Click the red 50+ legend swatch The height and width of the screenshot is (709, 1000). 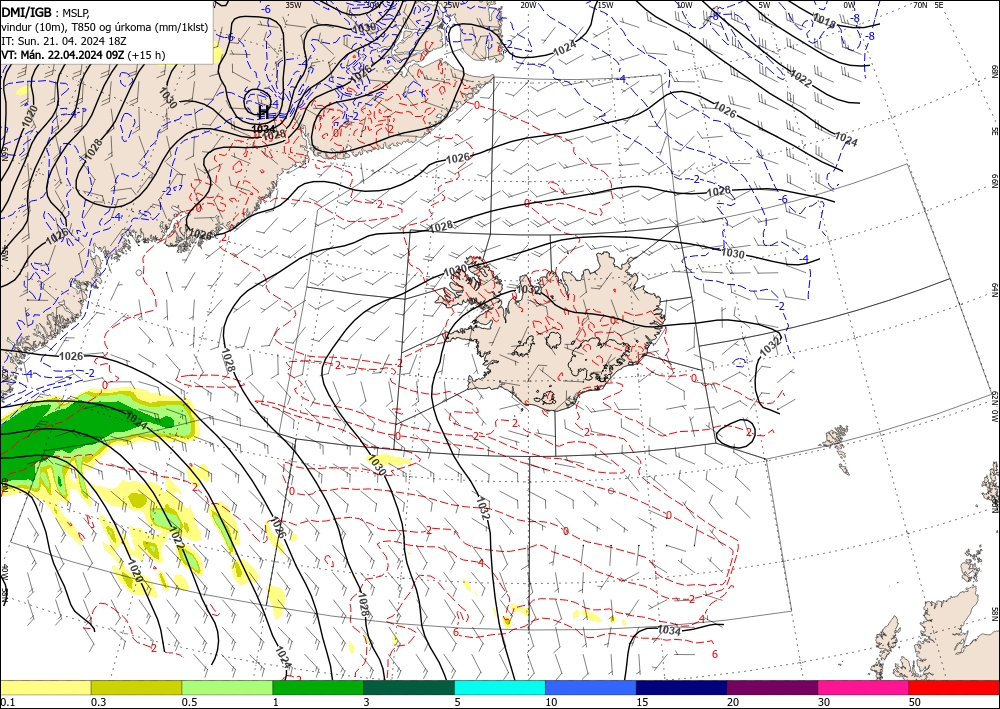click(x=954, y=687)
